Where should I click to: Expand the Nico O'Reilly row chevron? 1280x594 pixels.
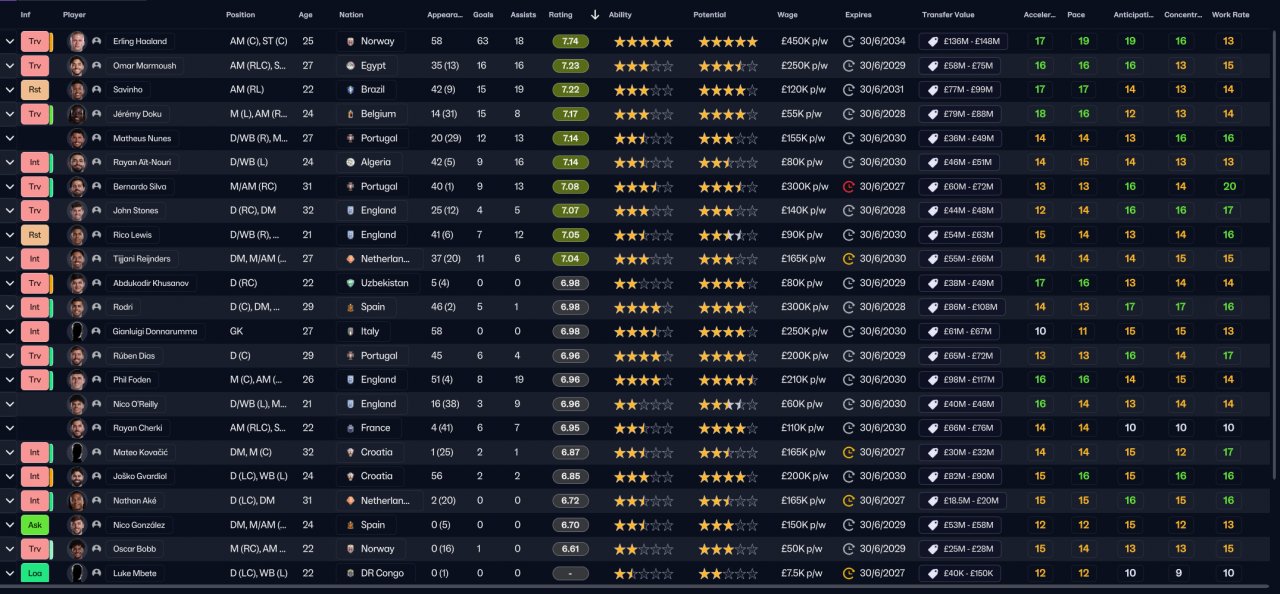(10, 404)
